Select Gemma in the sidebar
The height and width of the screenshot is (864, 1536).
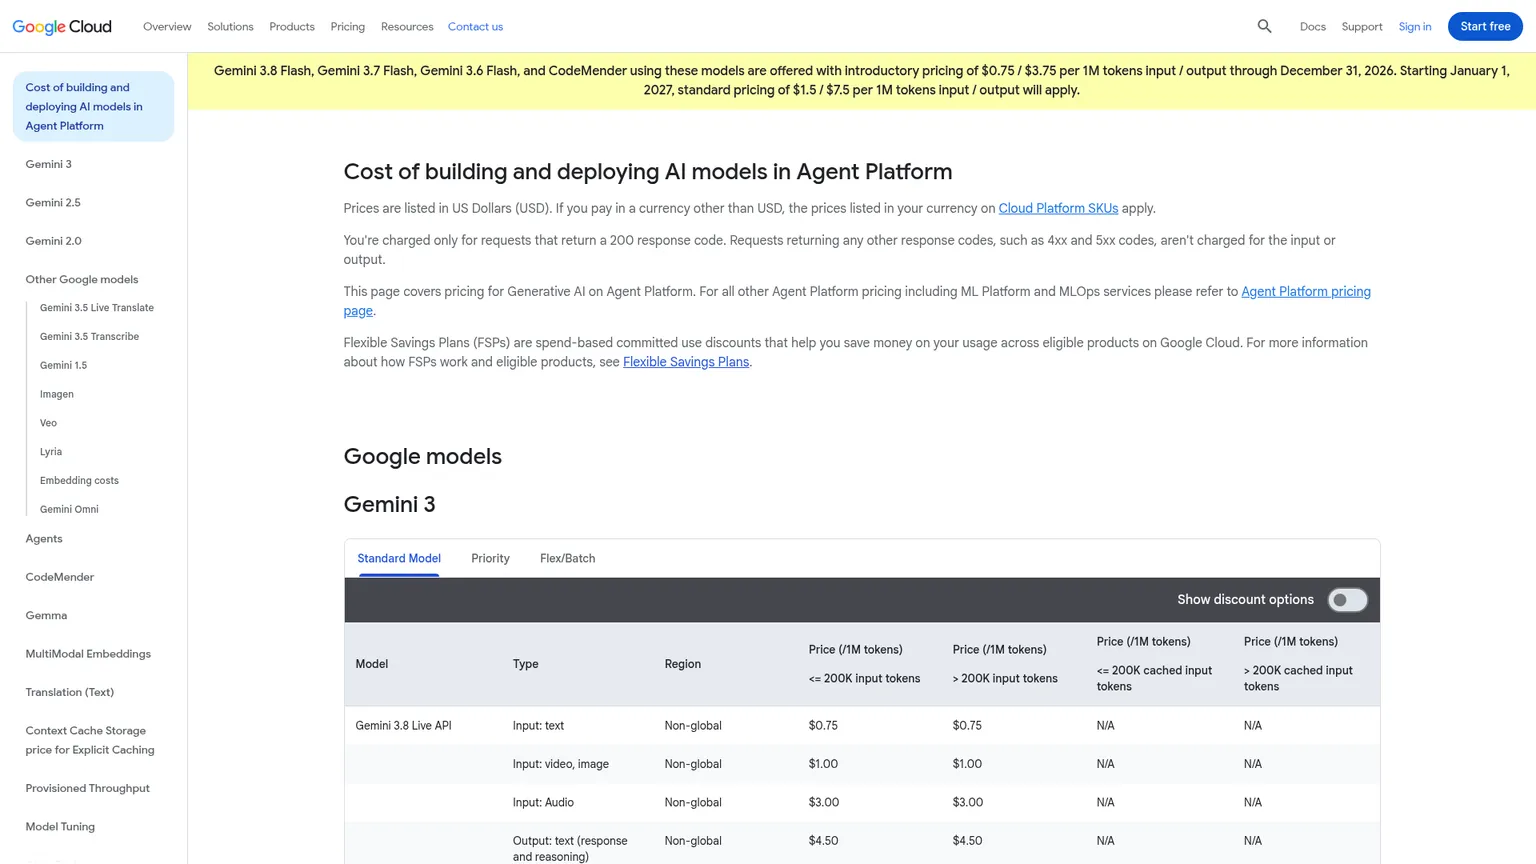46,616
